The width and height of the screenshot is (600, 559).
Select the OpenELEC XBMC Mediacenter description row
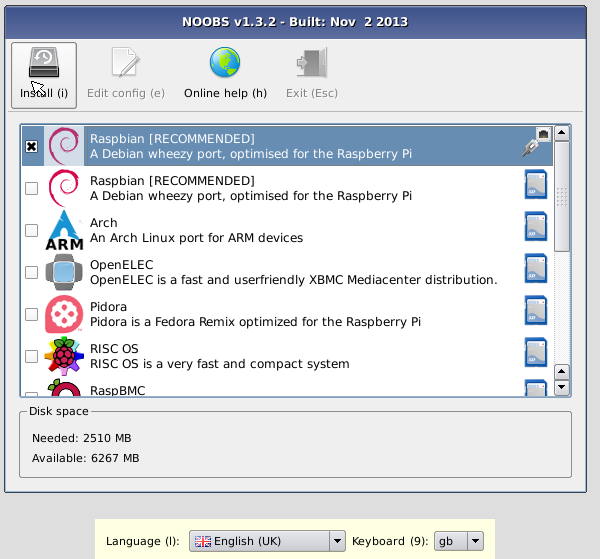point(287,272)
